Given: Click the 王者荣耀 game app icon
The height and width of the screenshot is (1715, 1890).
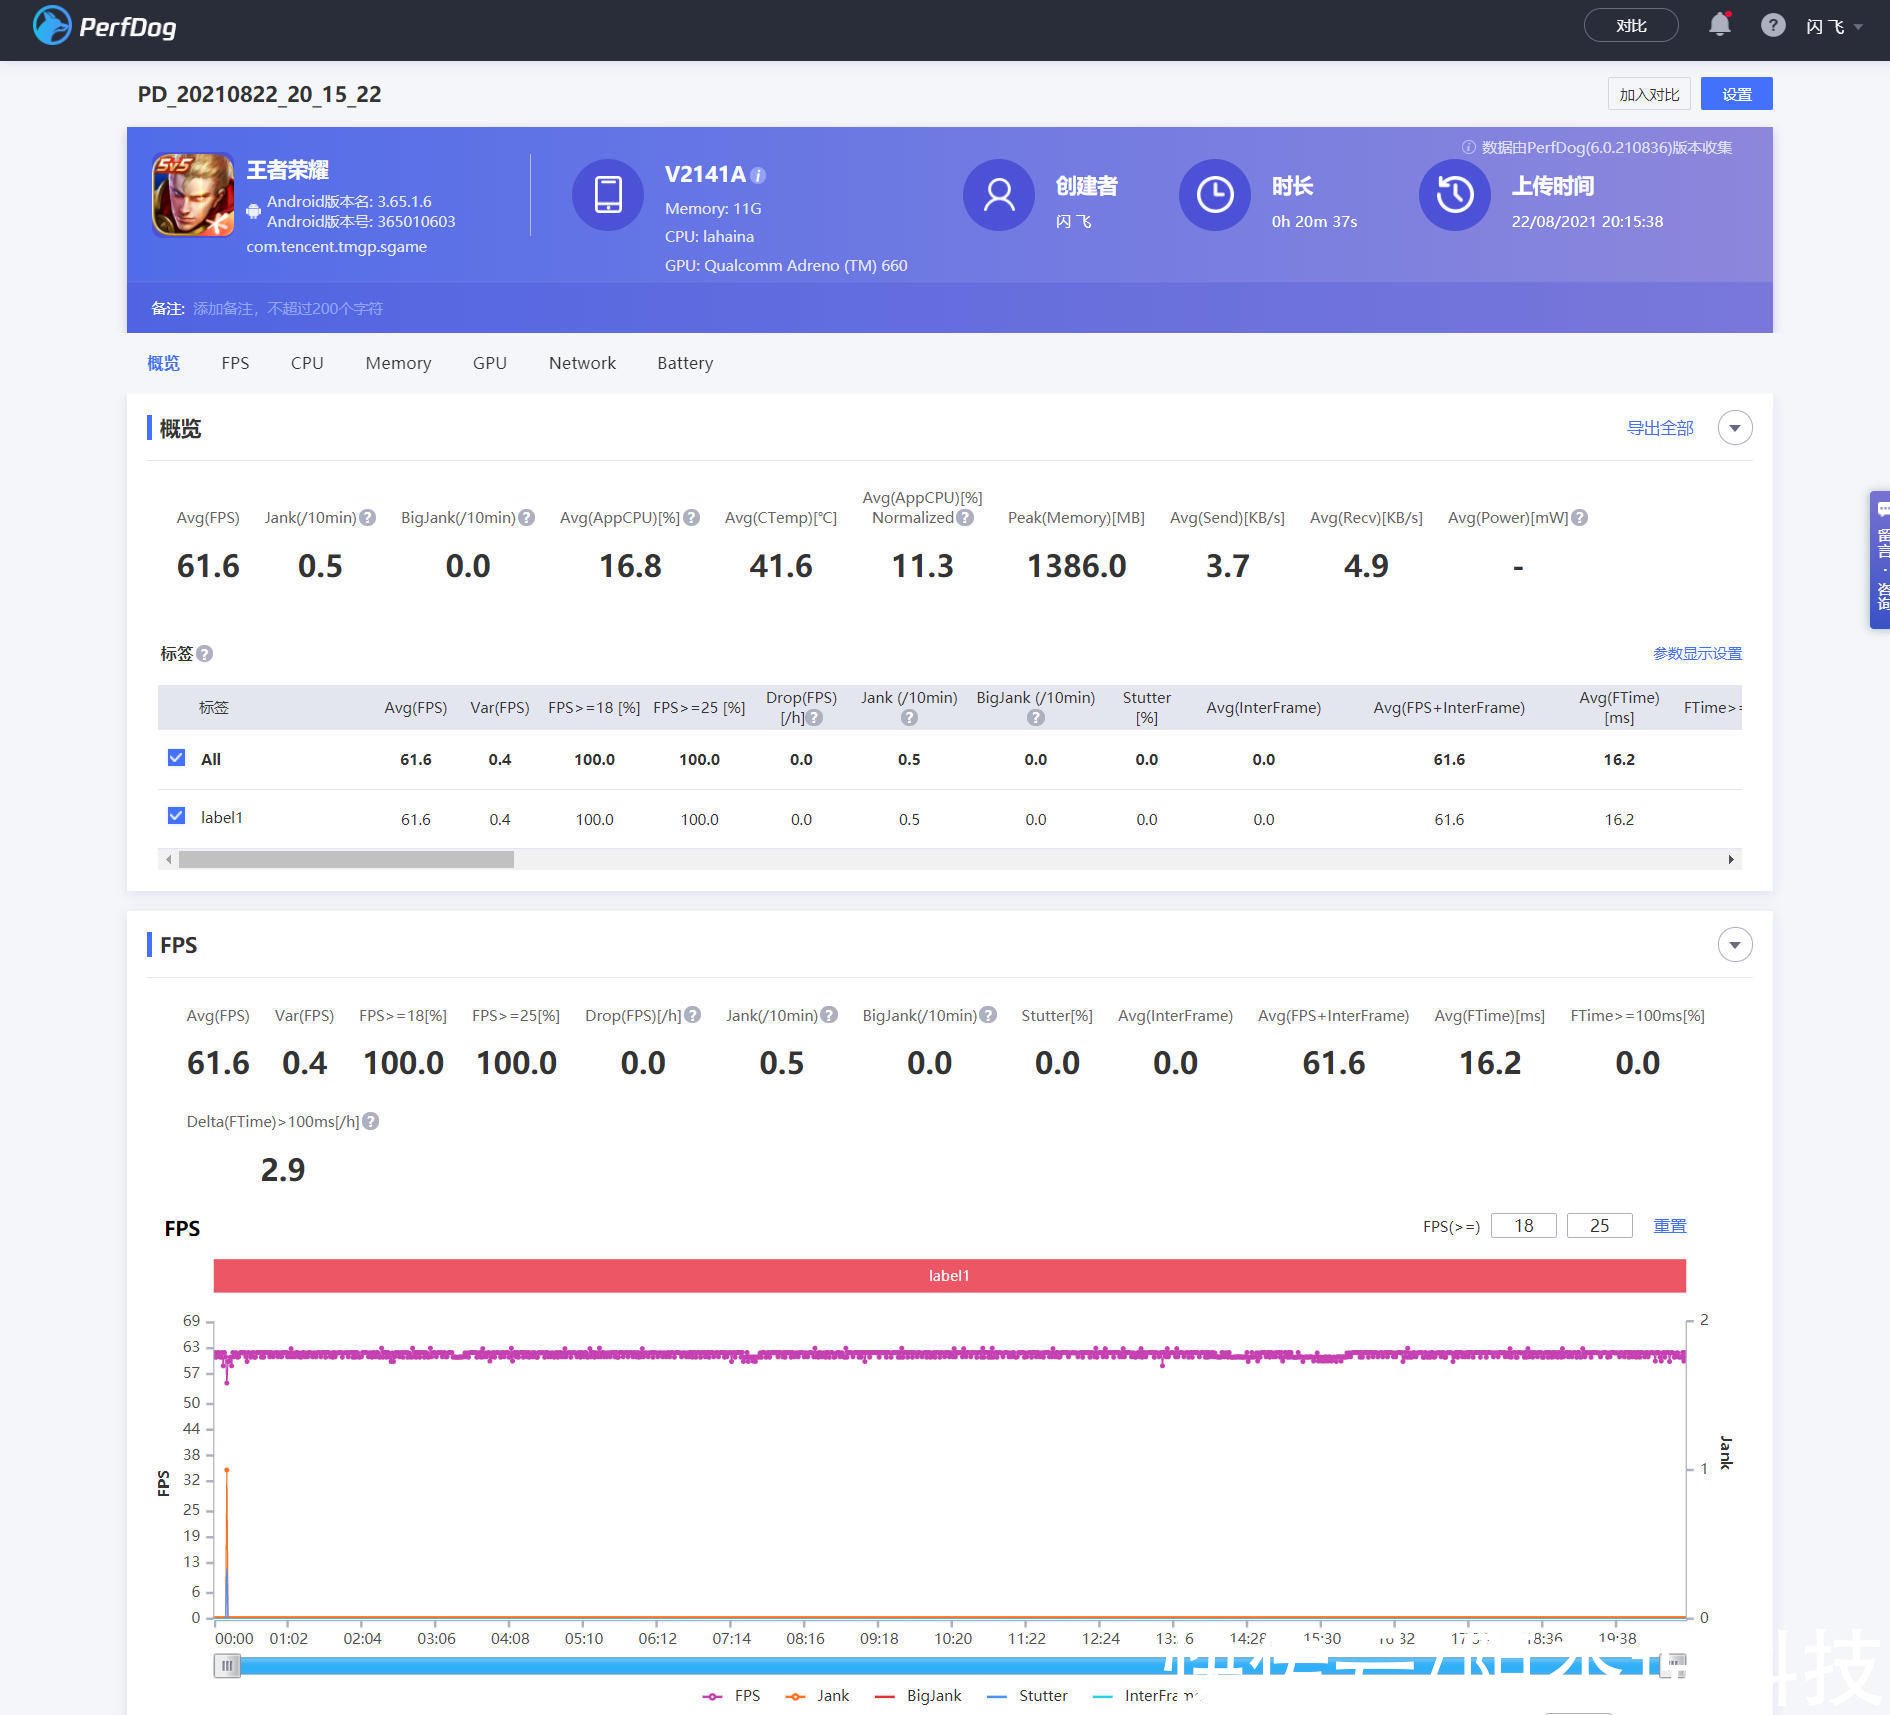Looking at the screenshot, I should pos(192,195).
